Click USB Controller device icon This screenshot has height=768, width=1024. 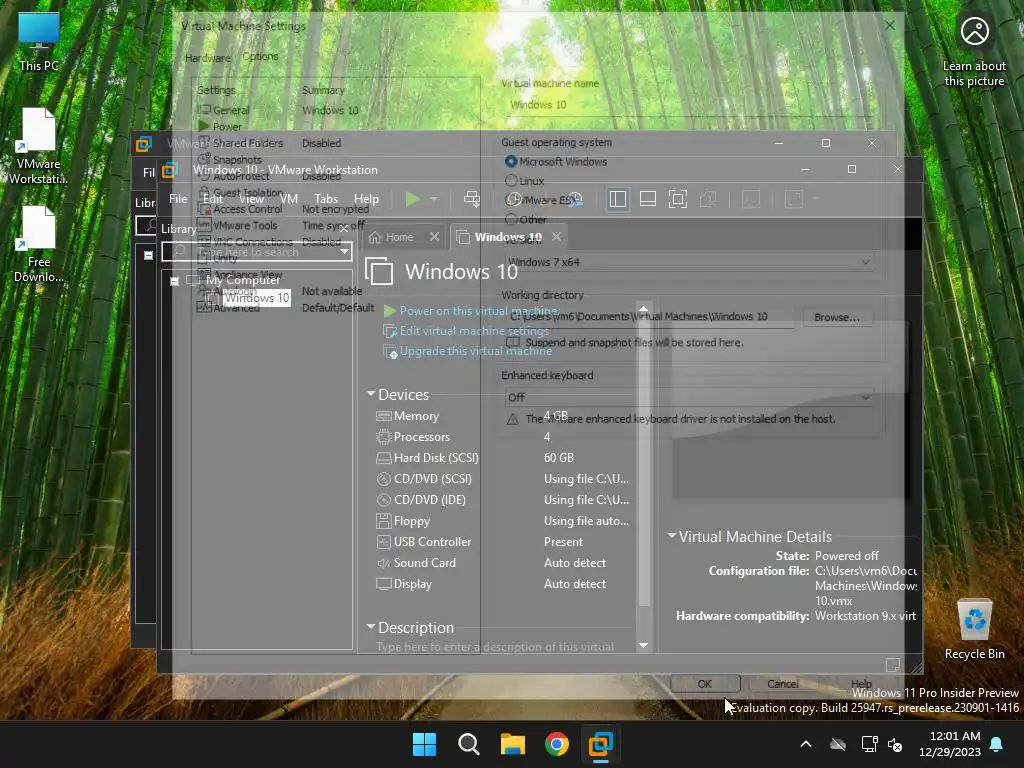pyautogui.click(x=383, y=541)
